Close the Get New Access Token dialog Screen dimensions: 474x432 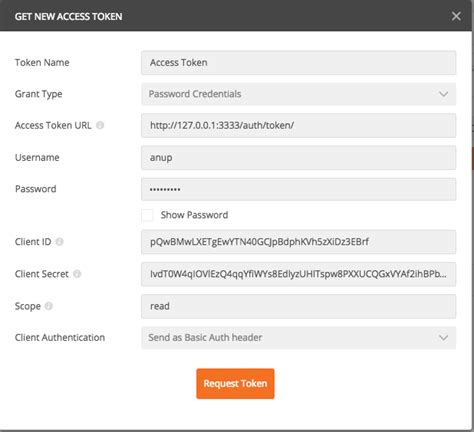456,16
